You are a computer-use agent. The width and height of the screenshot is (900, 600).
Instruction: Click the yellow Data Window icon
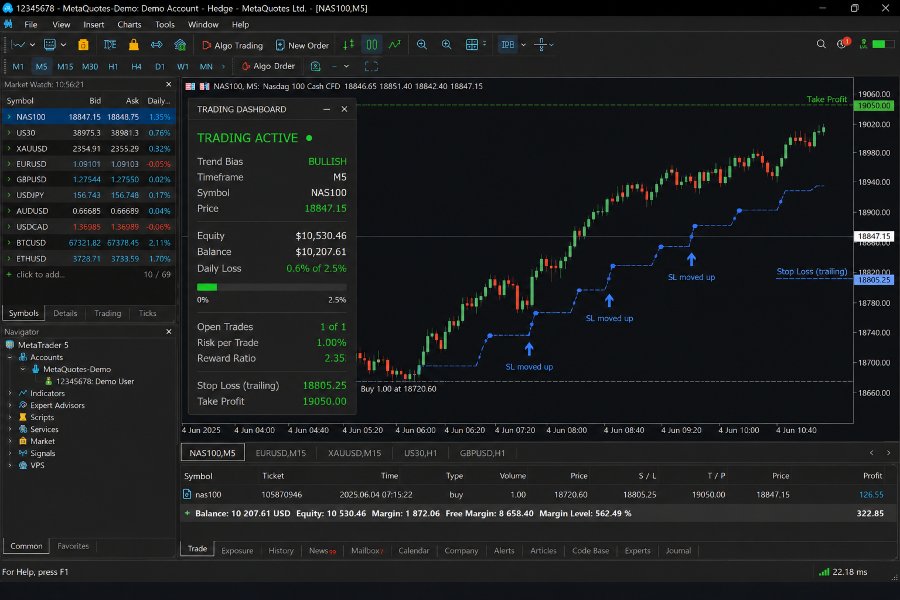click(x=83, y=45)
